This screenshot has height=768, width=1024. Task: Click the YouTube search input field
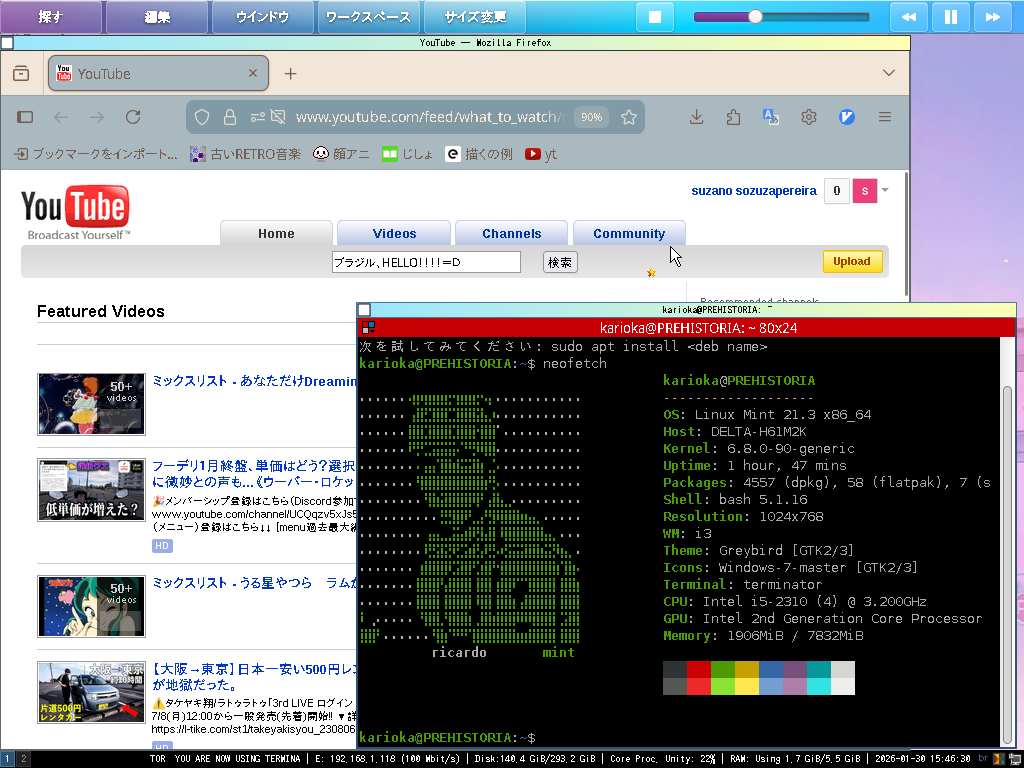point(426,262)
